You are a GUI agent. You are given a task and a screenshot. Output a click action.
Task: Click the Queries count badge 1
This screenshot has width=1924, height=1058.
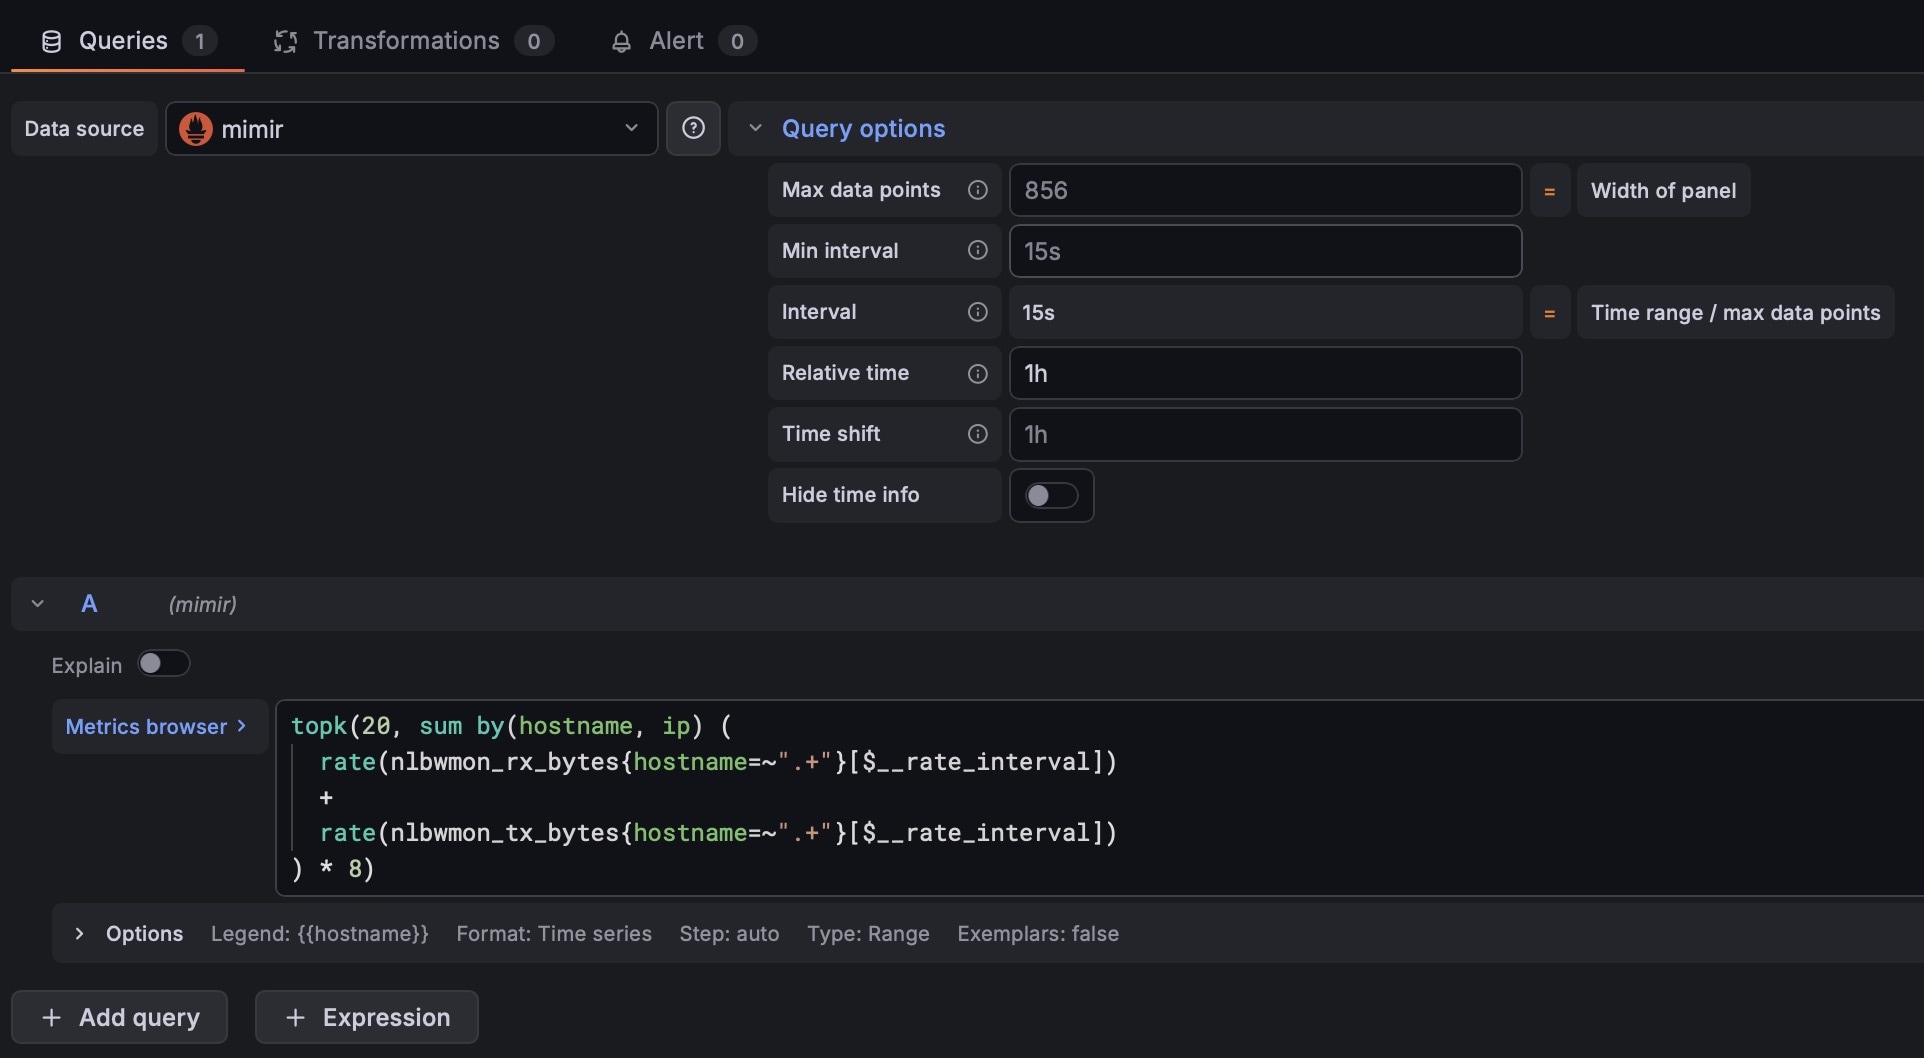pos(200,41)
